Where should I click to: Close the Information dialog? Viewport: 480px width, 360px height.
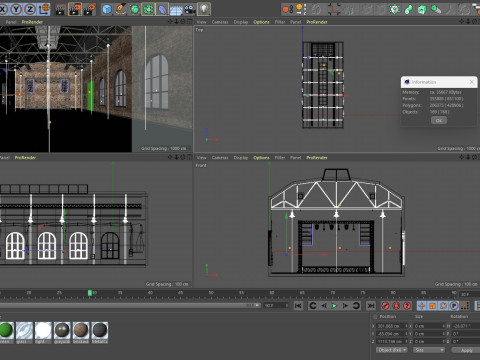coord(472,82)
